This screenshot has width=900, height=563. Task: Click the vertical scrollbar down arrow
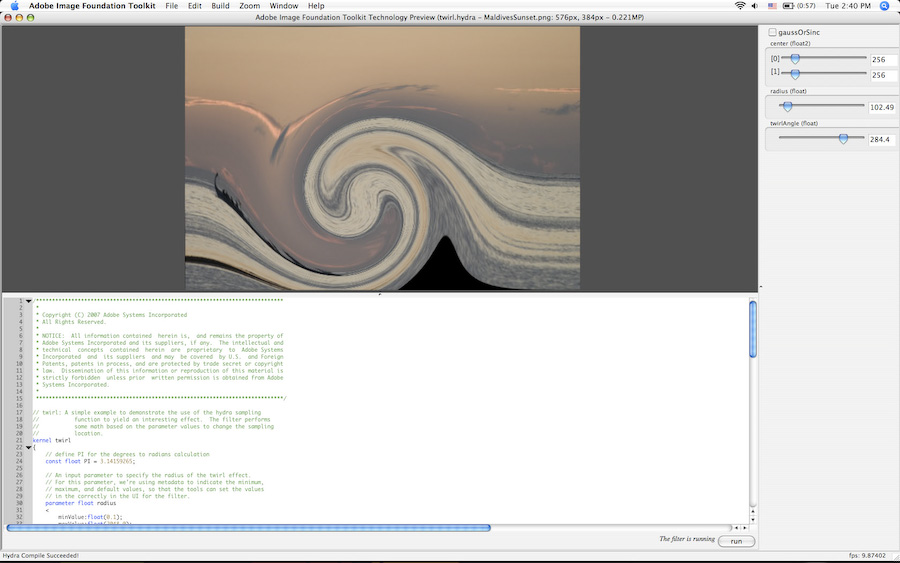click(753, 518)
